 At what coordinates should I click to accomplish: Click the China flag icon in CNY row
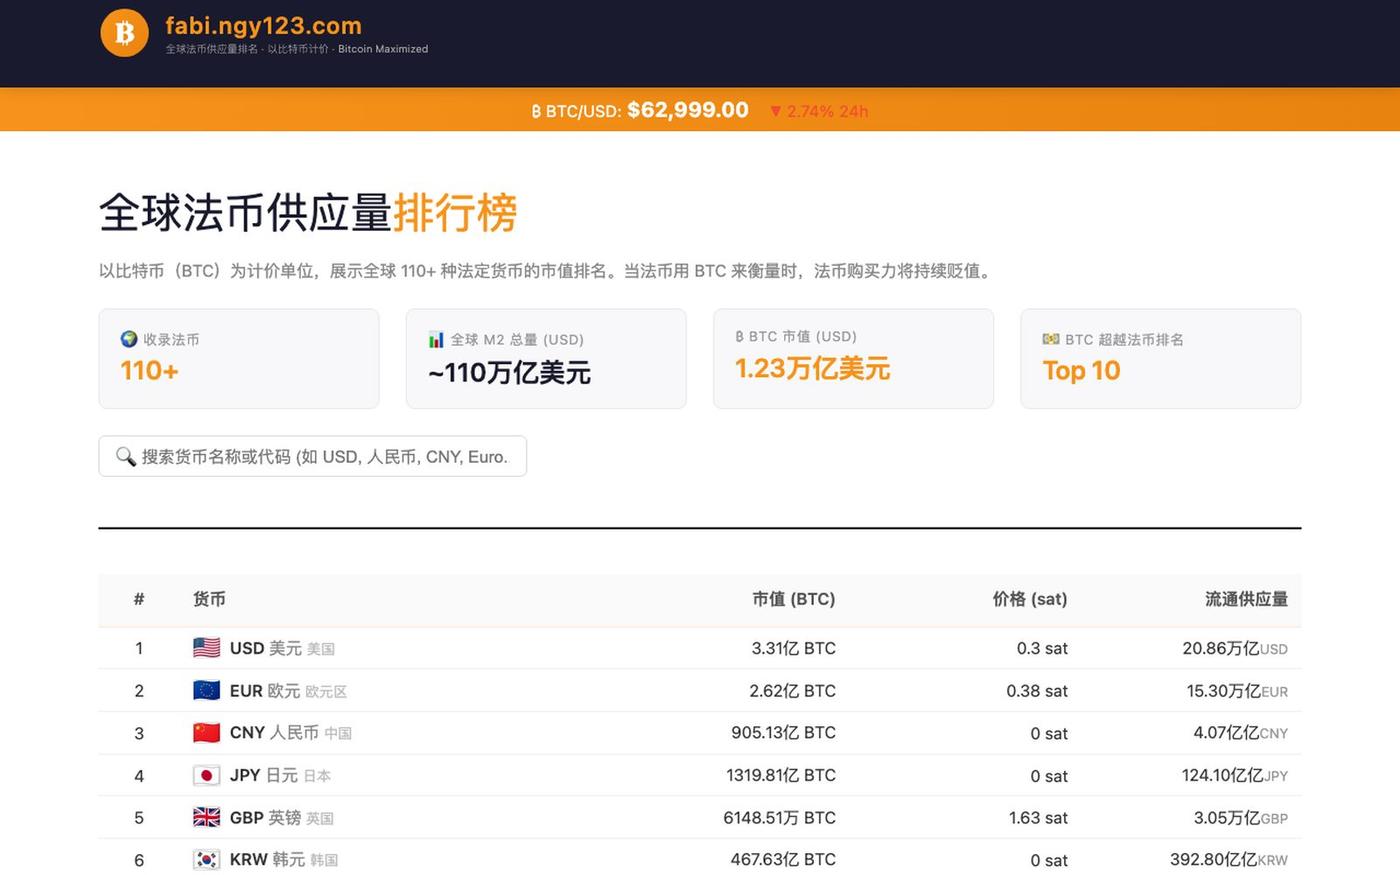pyautogui.click(x=206, y=733)
